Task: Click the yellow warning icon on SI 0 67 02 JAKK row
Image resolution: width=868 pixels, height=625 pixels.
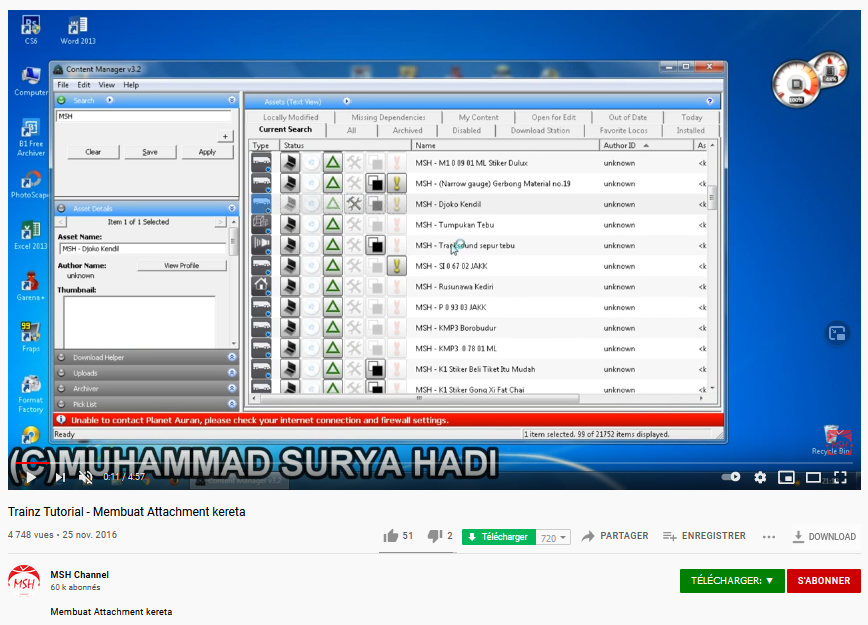Action: click(x=396, y=266)
